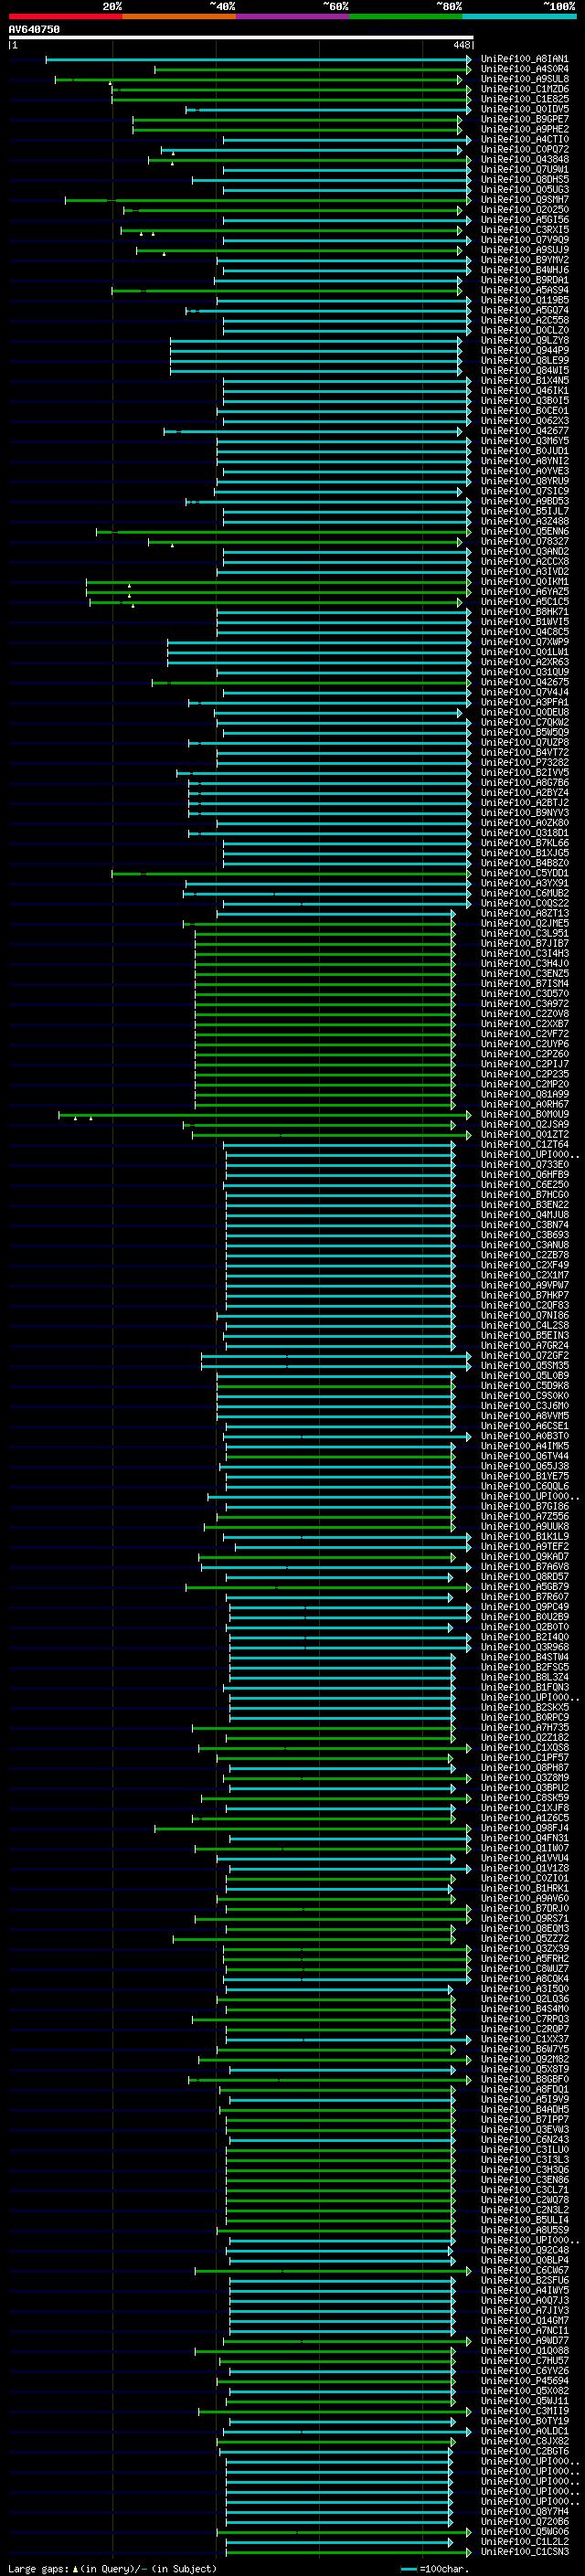Click the green ~80% identity color bar
The image size is (585, 2576).
point(406,16)
